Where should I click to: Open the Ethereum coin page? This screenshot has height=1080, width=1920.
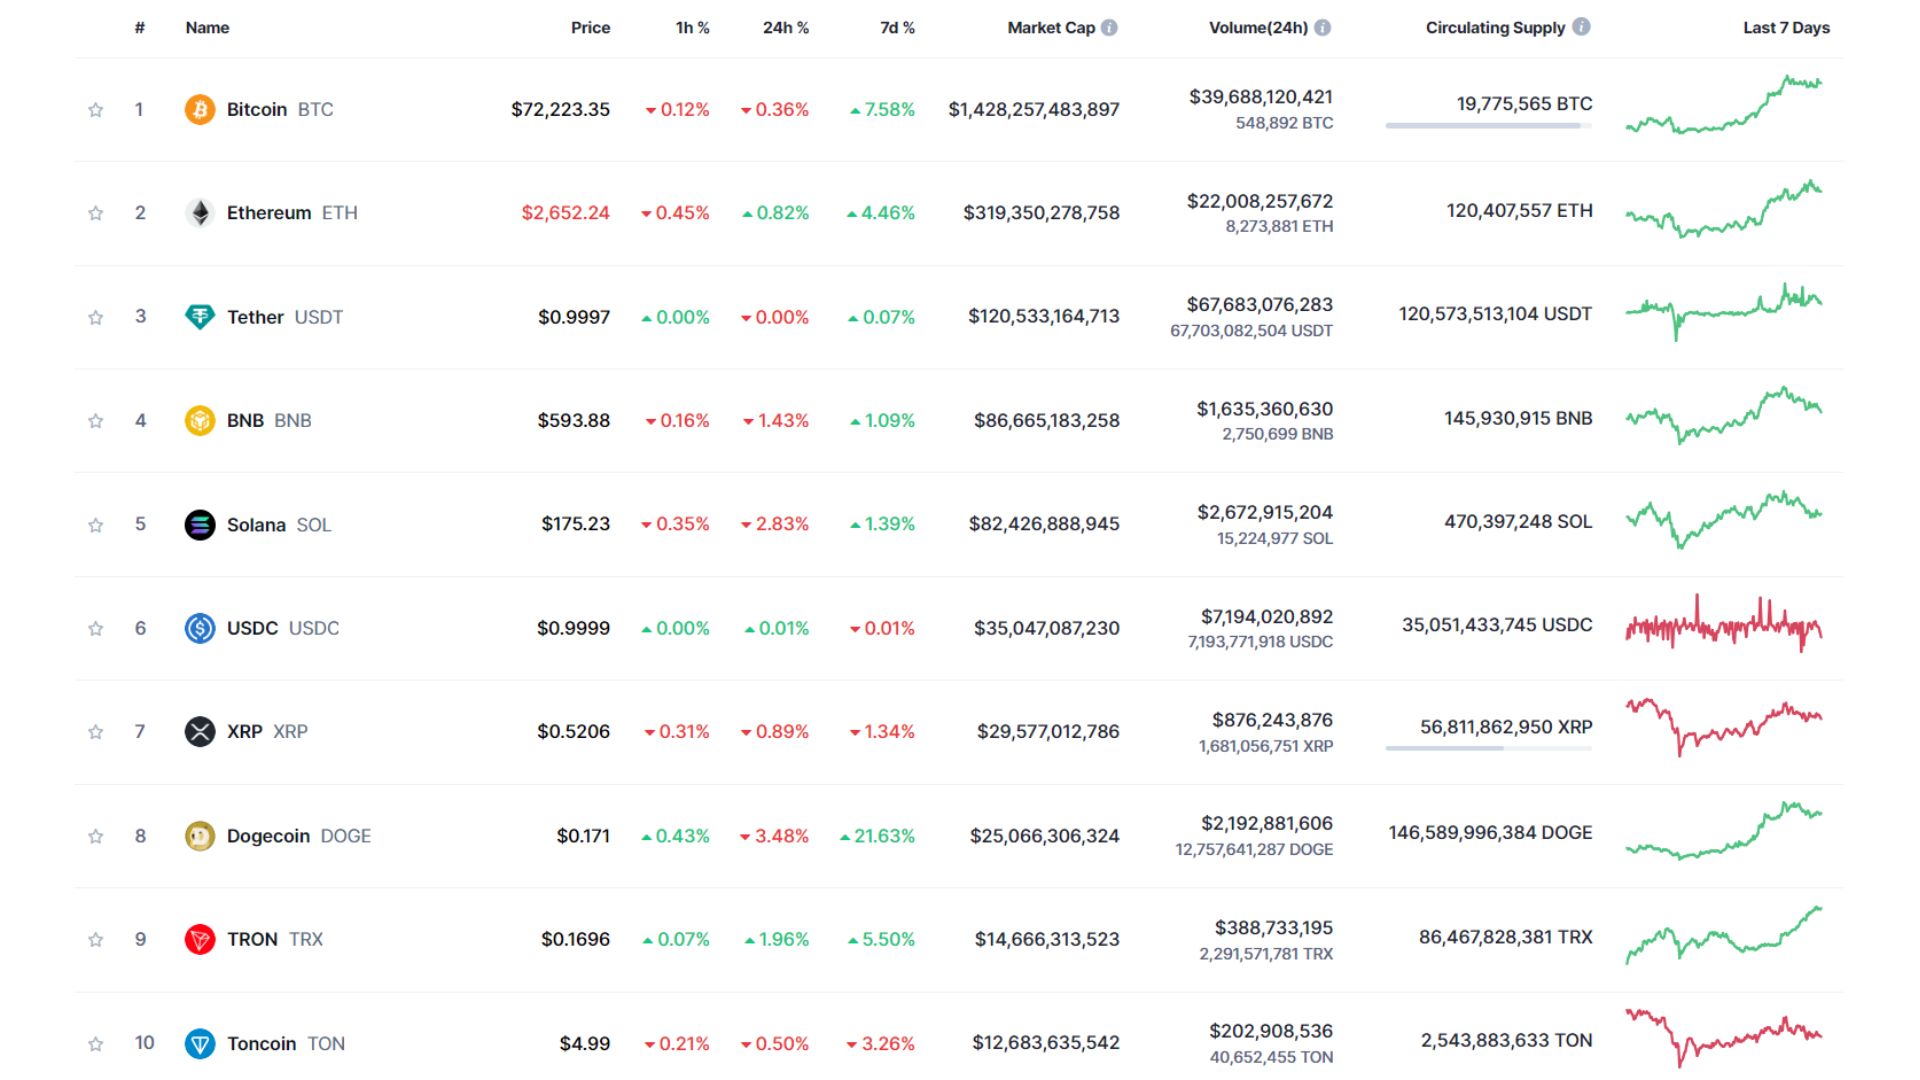point(268,212)
